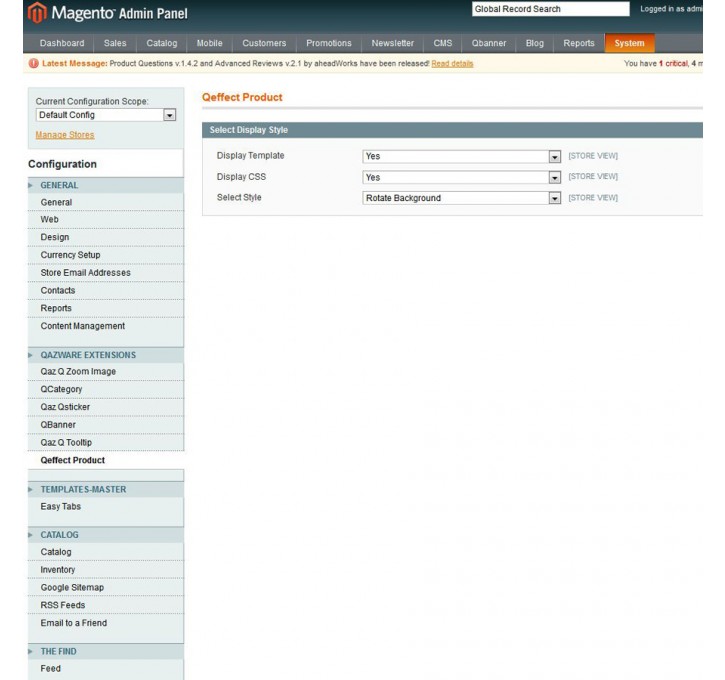Click the Display Template field label

251,156
